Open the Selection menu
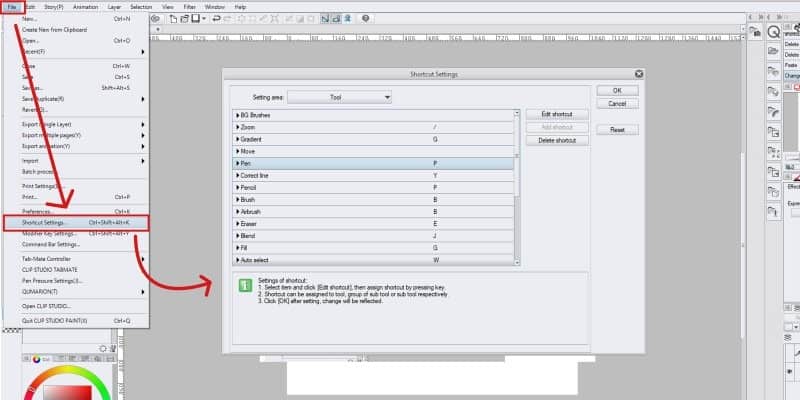800x400 pixels. (141, 7)
